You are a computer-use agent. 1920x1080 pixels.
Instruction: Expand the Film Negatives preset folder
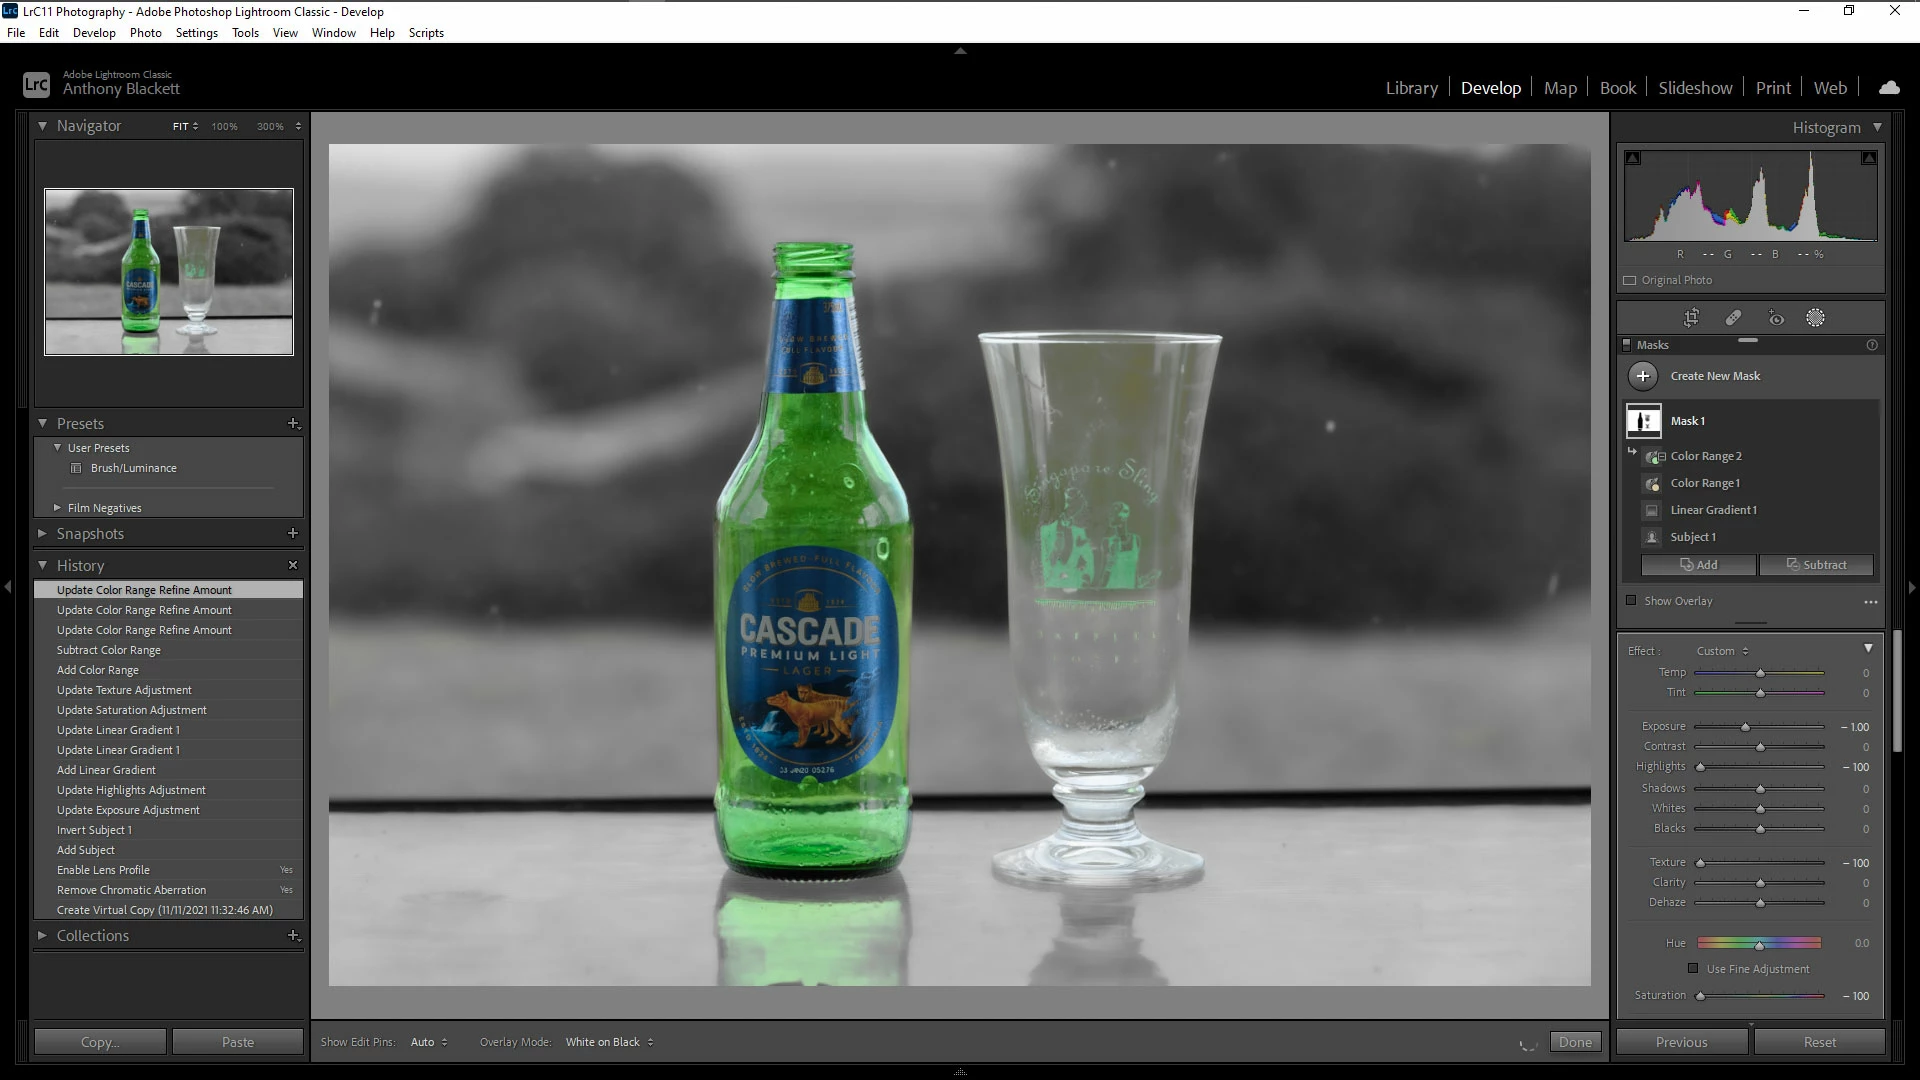(x=58, y=508)
